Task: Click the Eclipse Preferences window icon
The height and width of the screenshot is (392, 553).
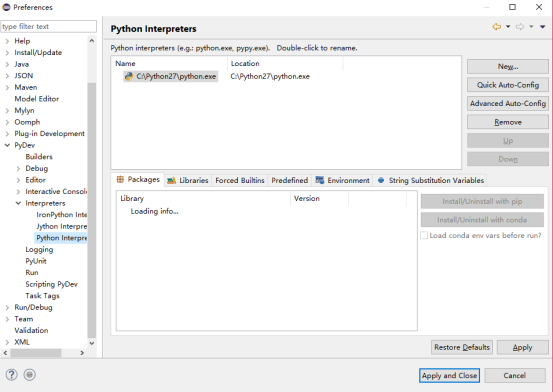Action: 6,7
